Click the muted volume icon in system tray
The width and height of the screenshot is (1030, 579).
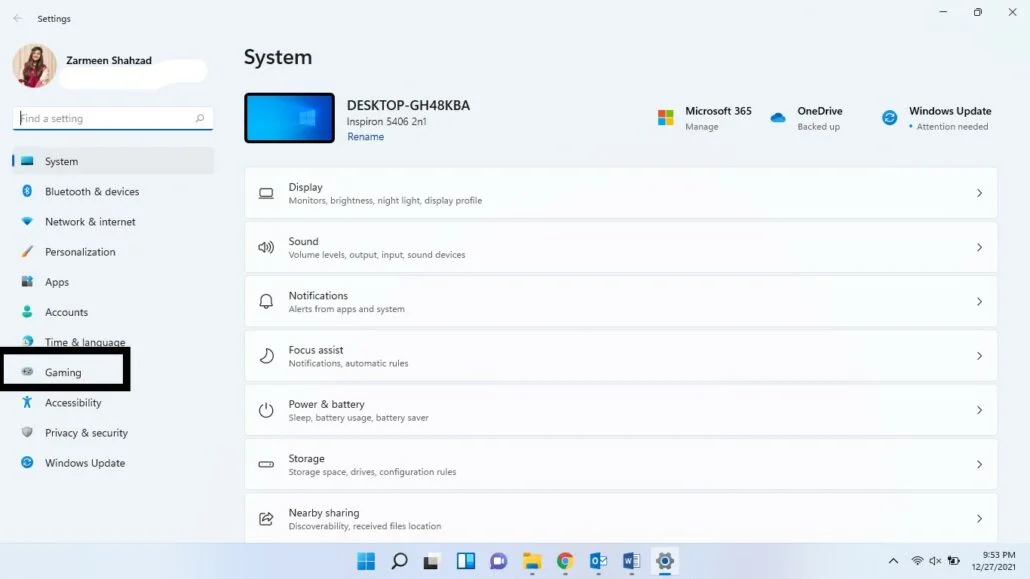[935, 561]
